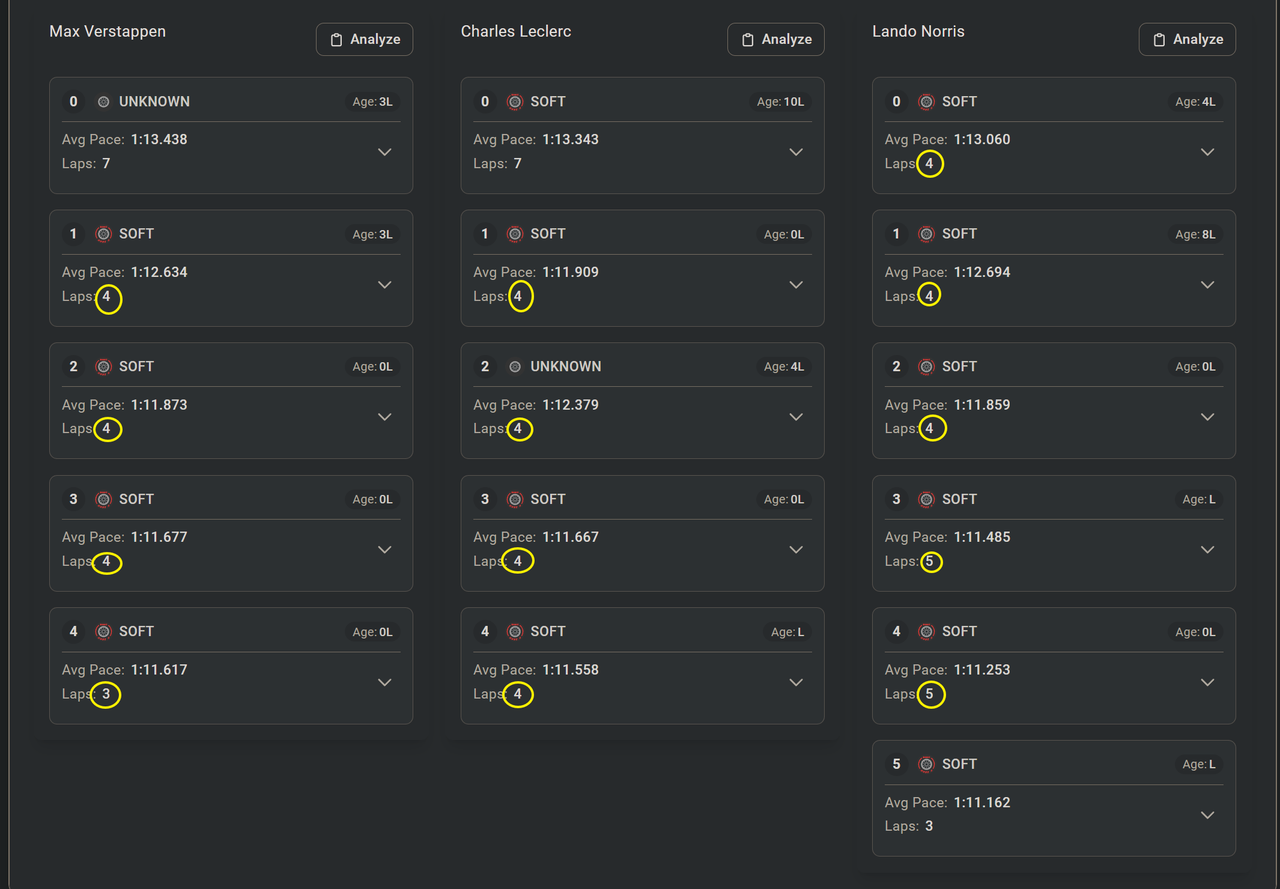Open Analyze for Lando Norris
The width and height of the screenshot is (1280, 889).
pos(1187,39)
